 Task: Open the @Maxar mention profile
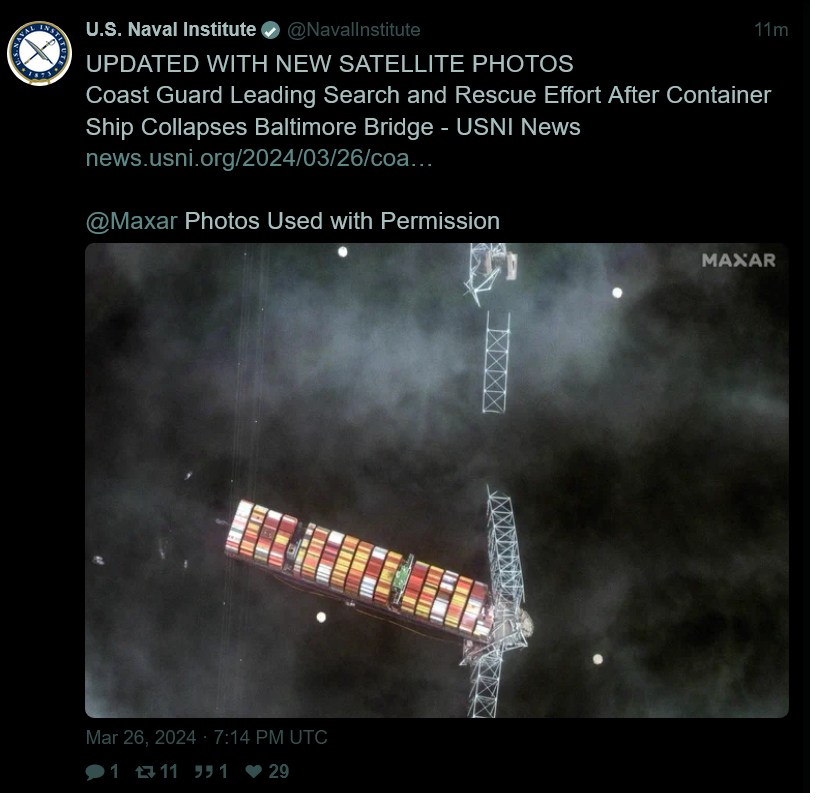point(133,223)
